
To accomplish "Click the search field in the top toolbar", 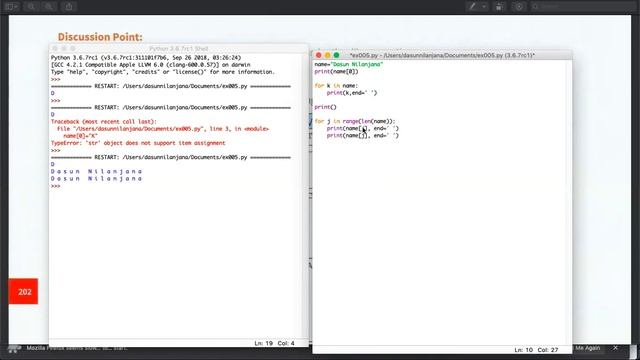I will point(583,7).
